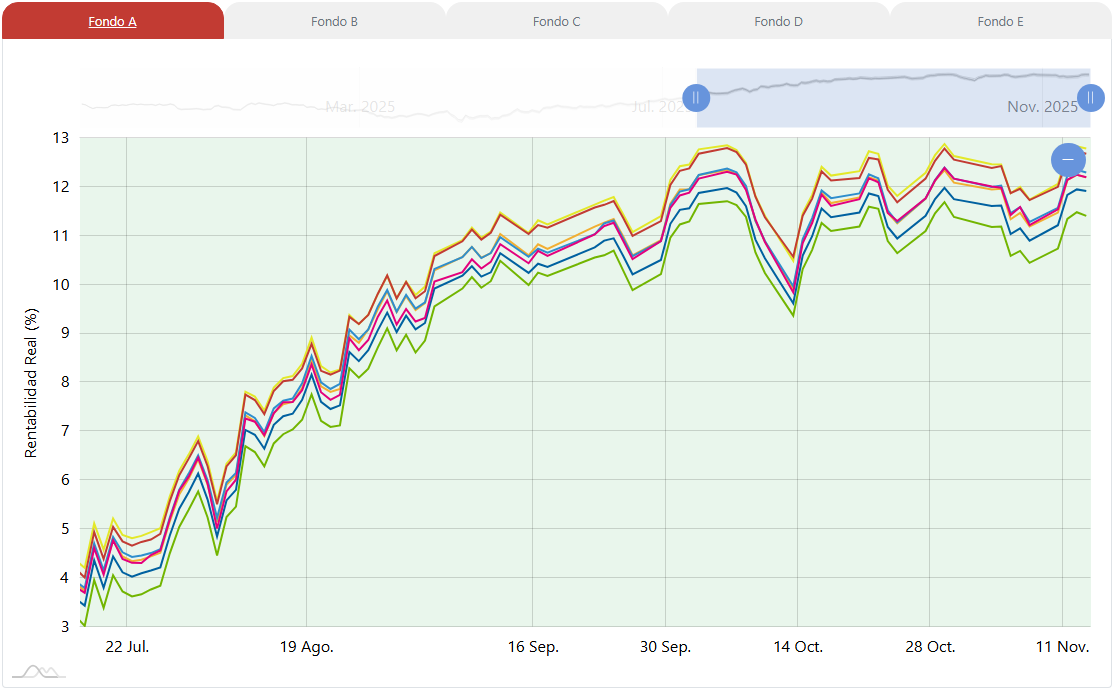Image resolution: width=1114 pixels, height=690 pixels.
Task: Click the 22 Jul. date axis label
Action: [x=127, y=647]
